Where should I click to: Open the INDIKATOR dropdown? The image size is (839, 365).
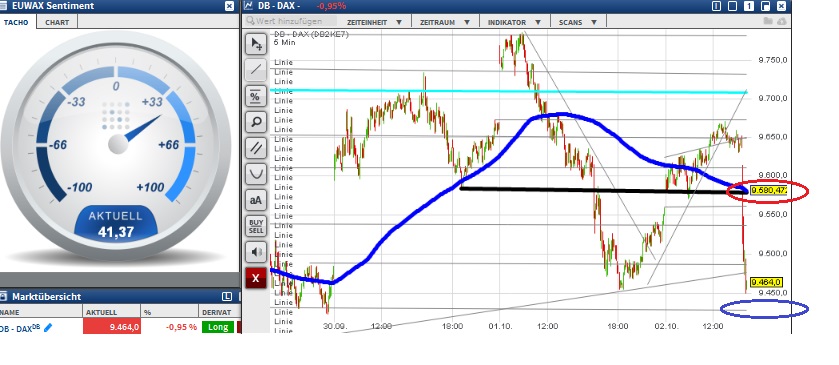click(x=514, y=22)
